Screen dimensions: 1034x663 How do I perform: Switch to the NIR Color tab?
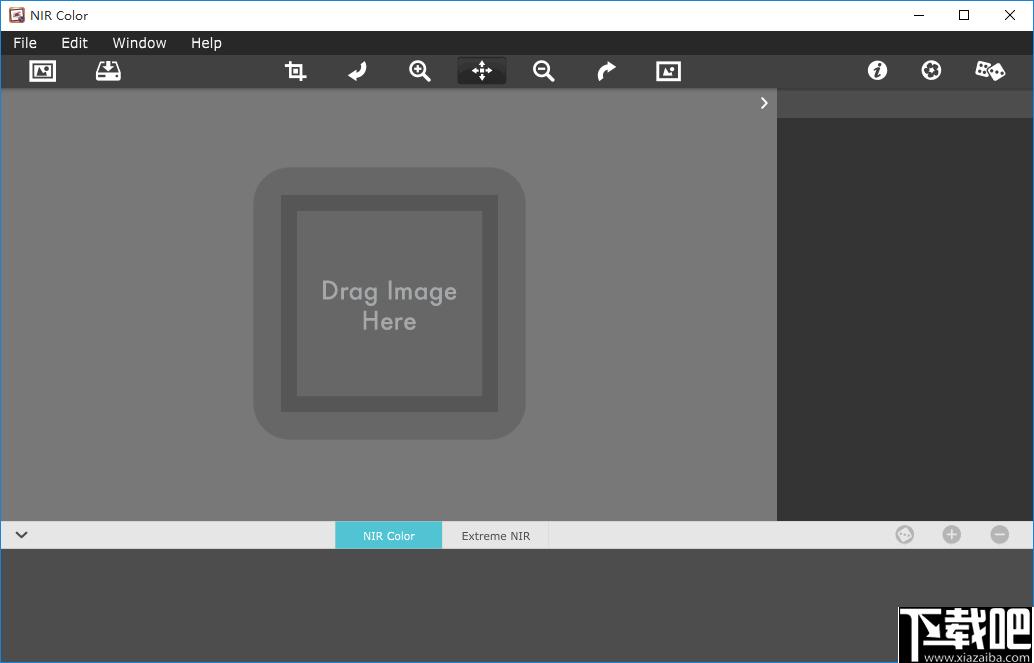(388, 536)
